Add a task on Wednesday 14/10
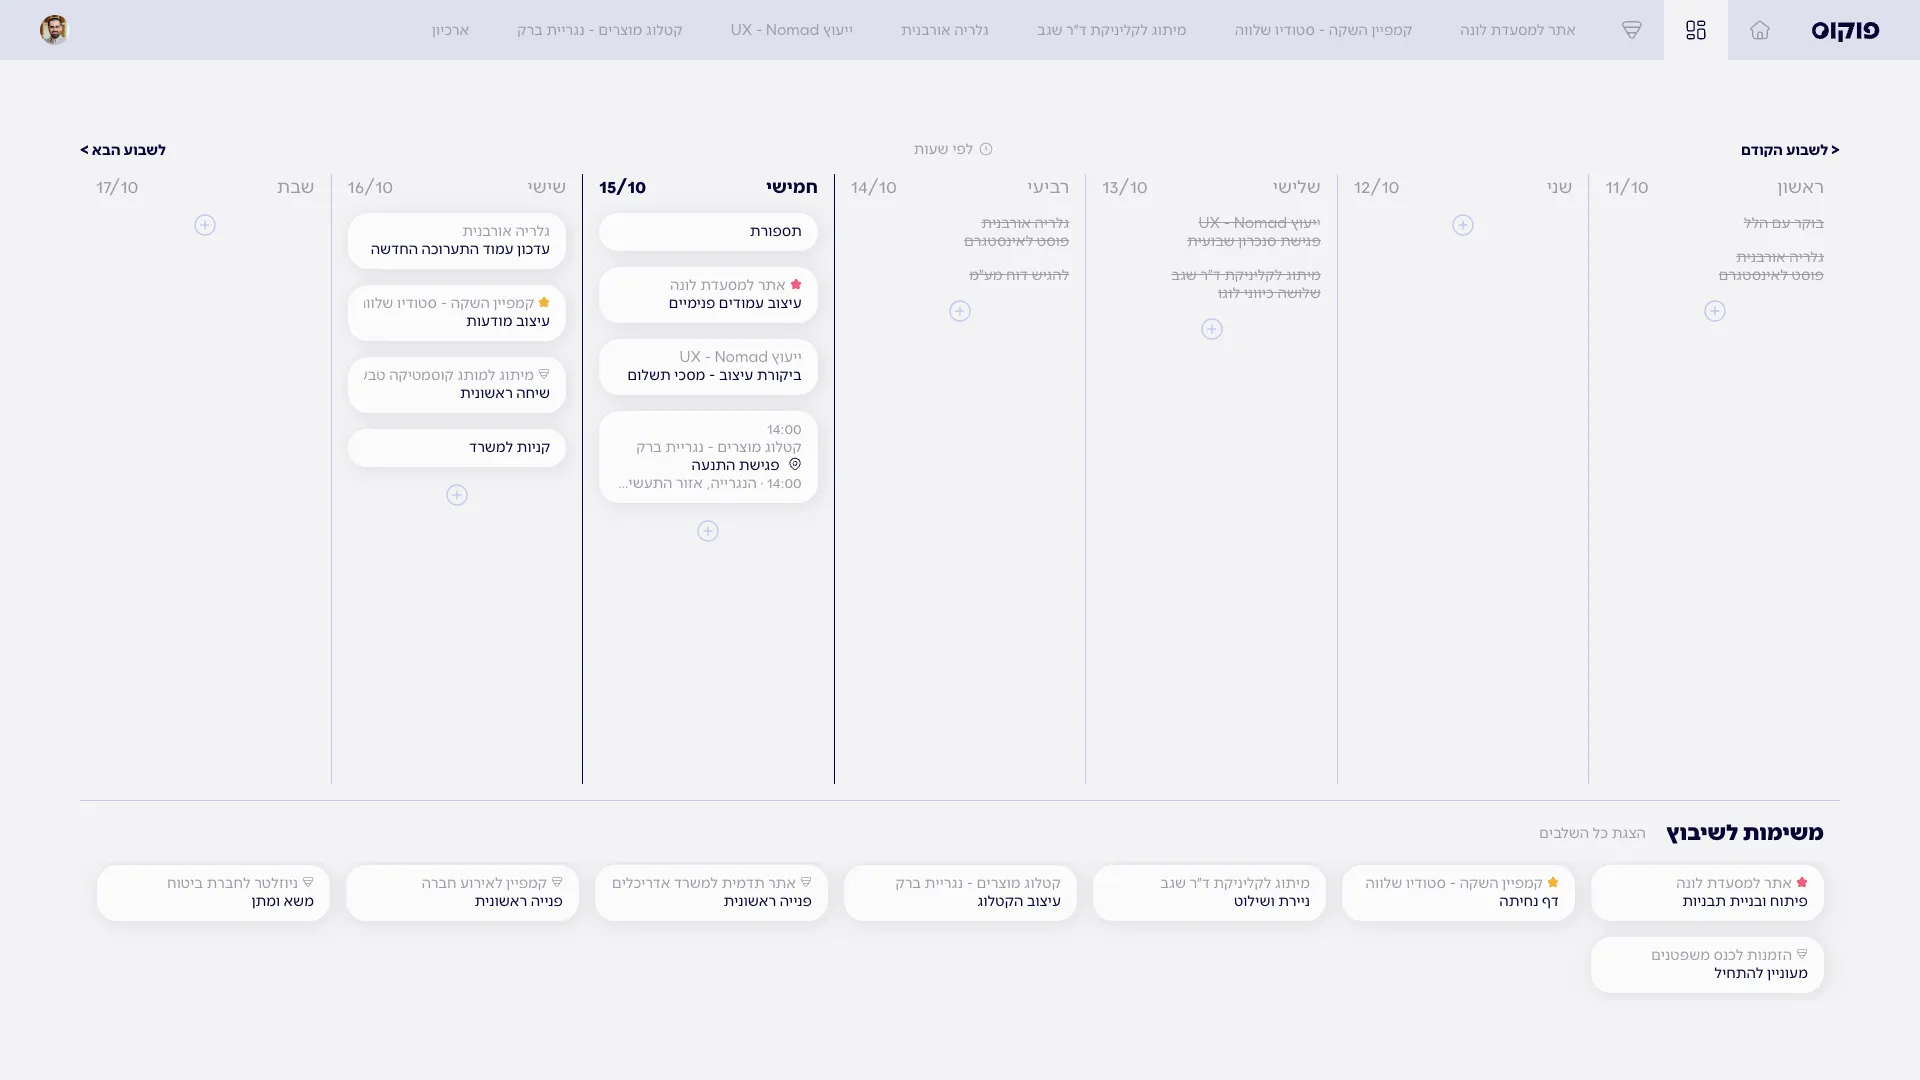 coord(960,311)
